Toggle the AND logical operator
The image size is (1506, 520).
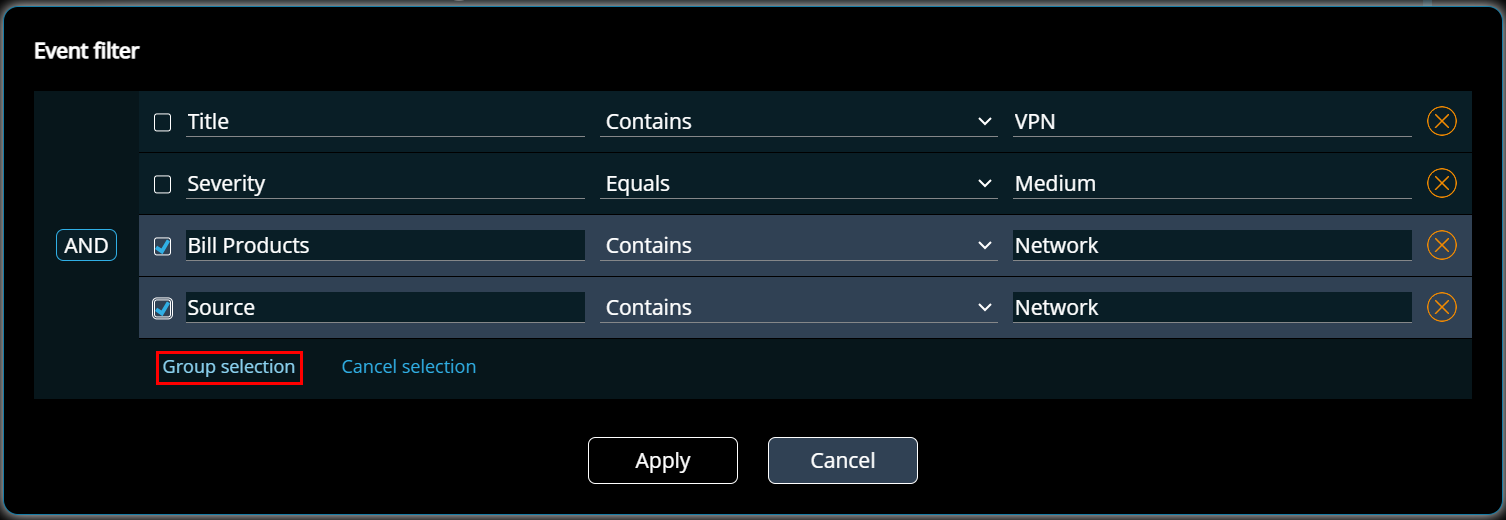pyautogui.click(x=86, y=246)
